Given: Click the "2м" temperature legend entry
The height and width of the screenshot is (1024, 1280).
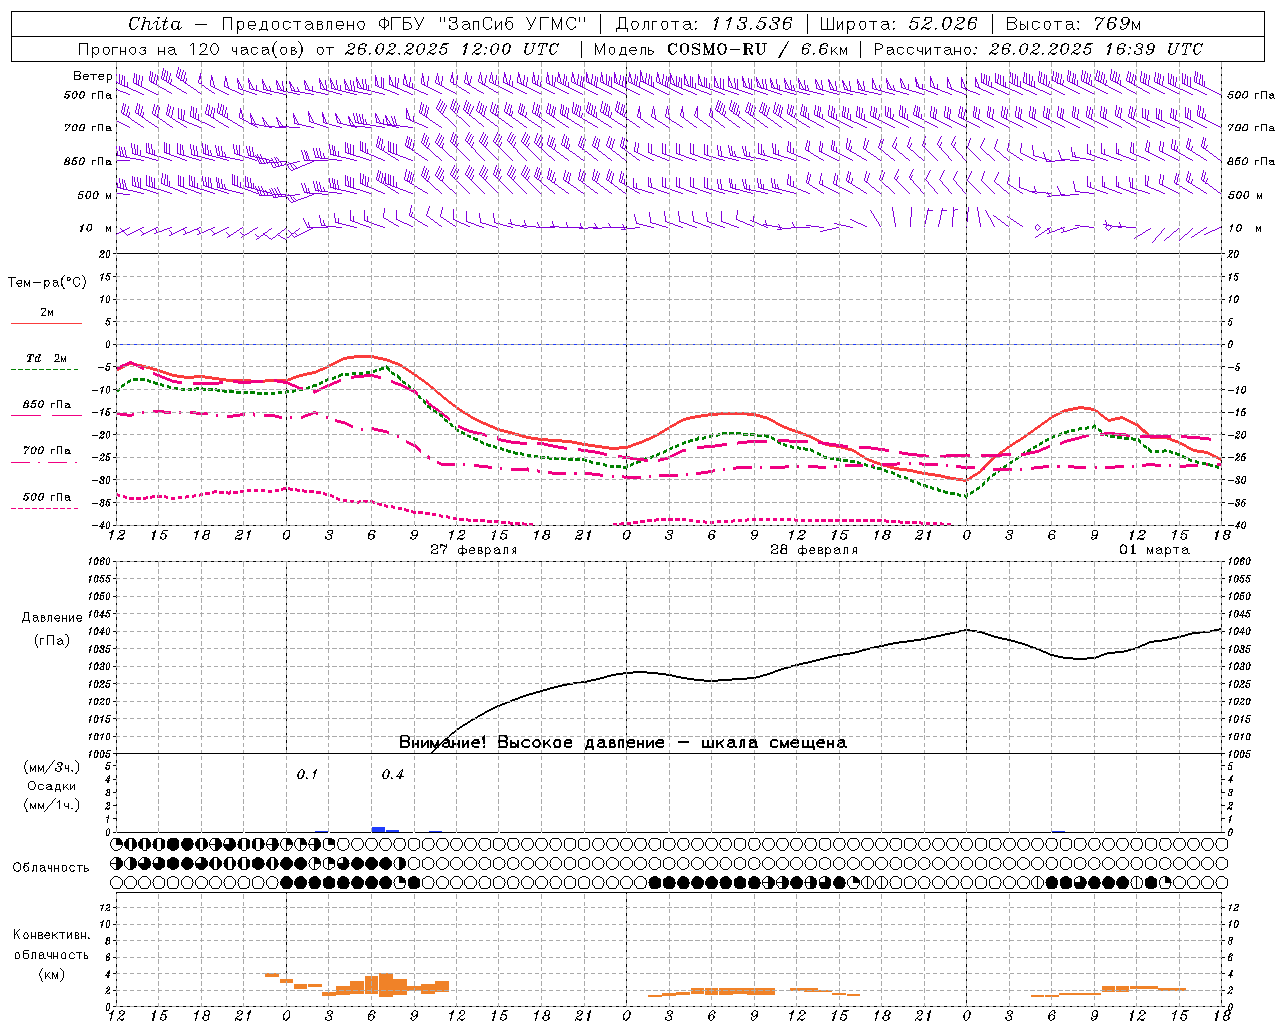Looking at the screenshot, I should (47, 313).
